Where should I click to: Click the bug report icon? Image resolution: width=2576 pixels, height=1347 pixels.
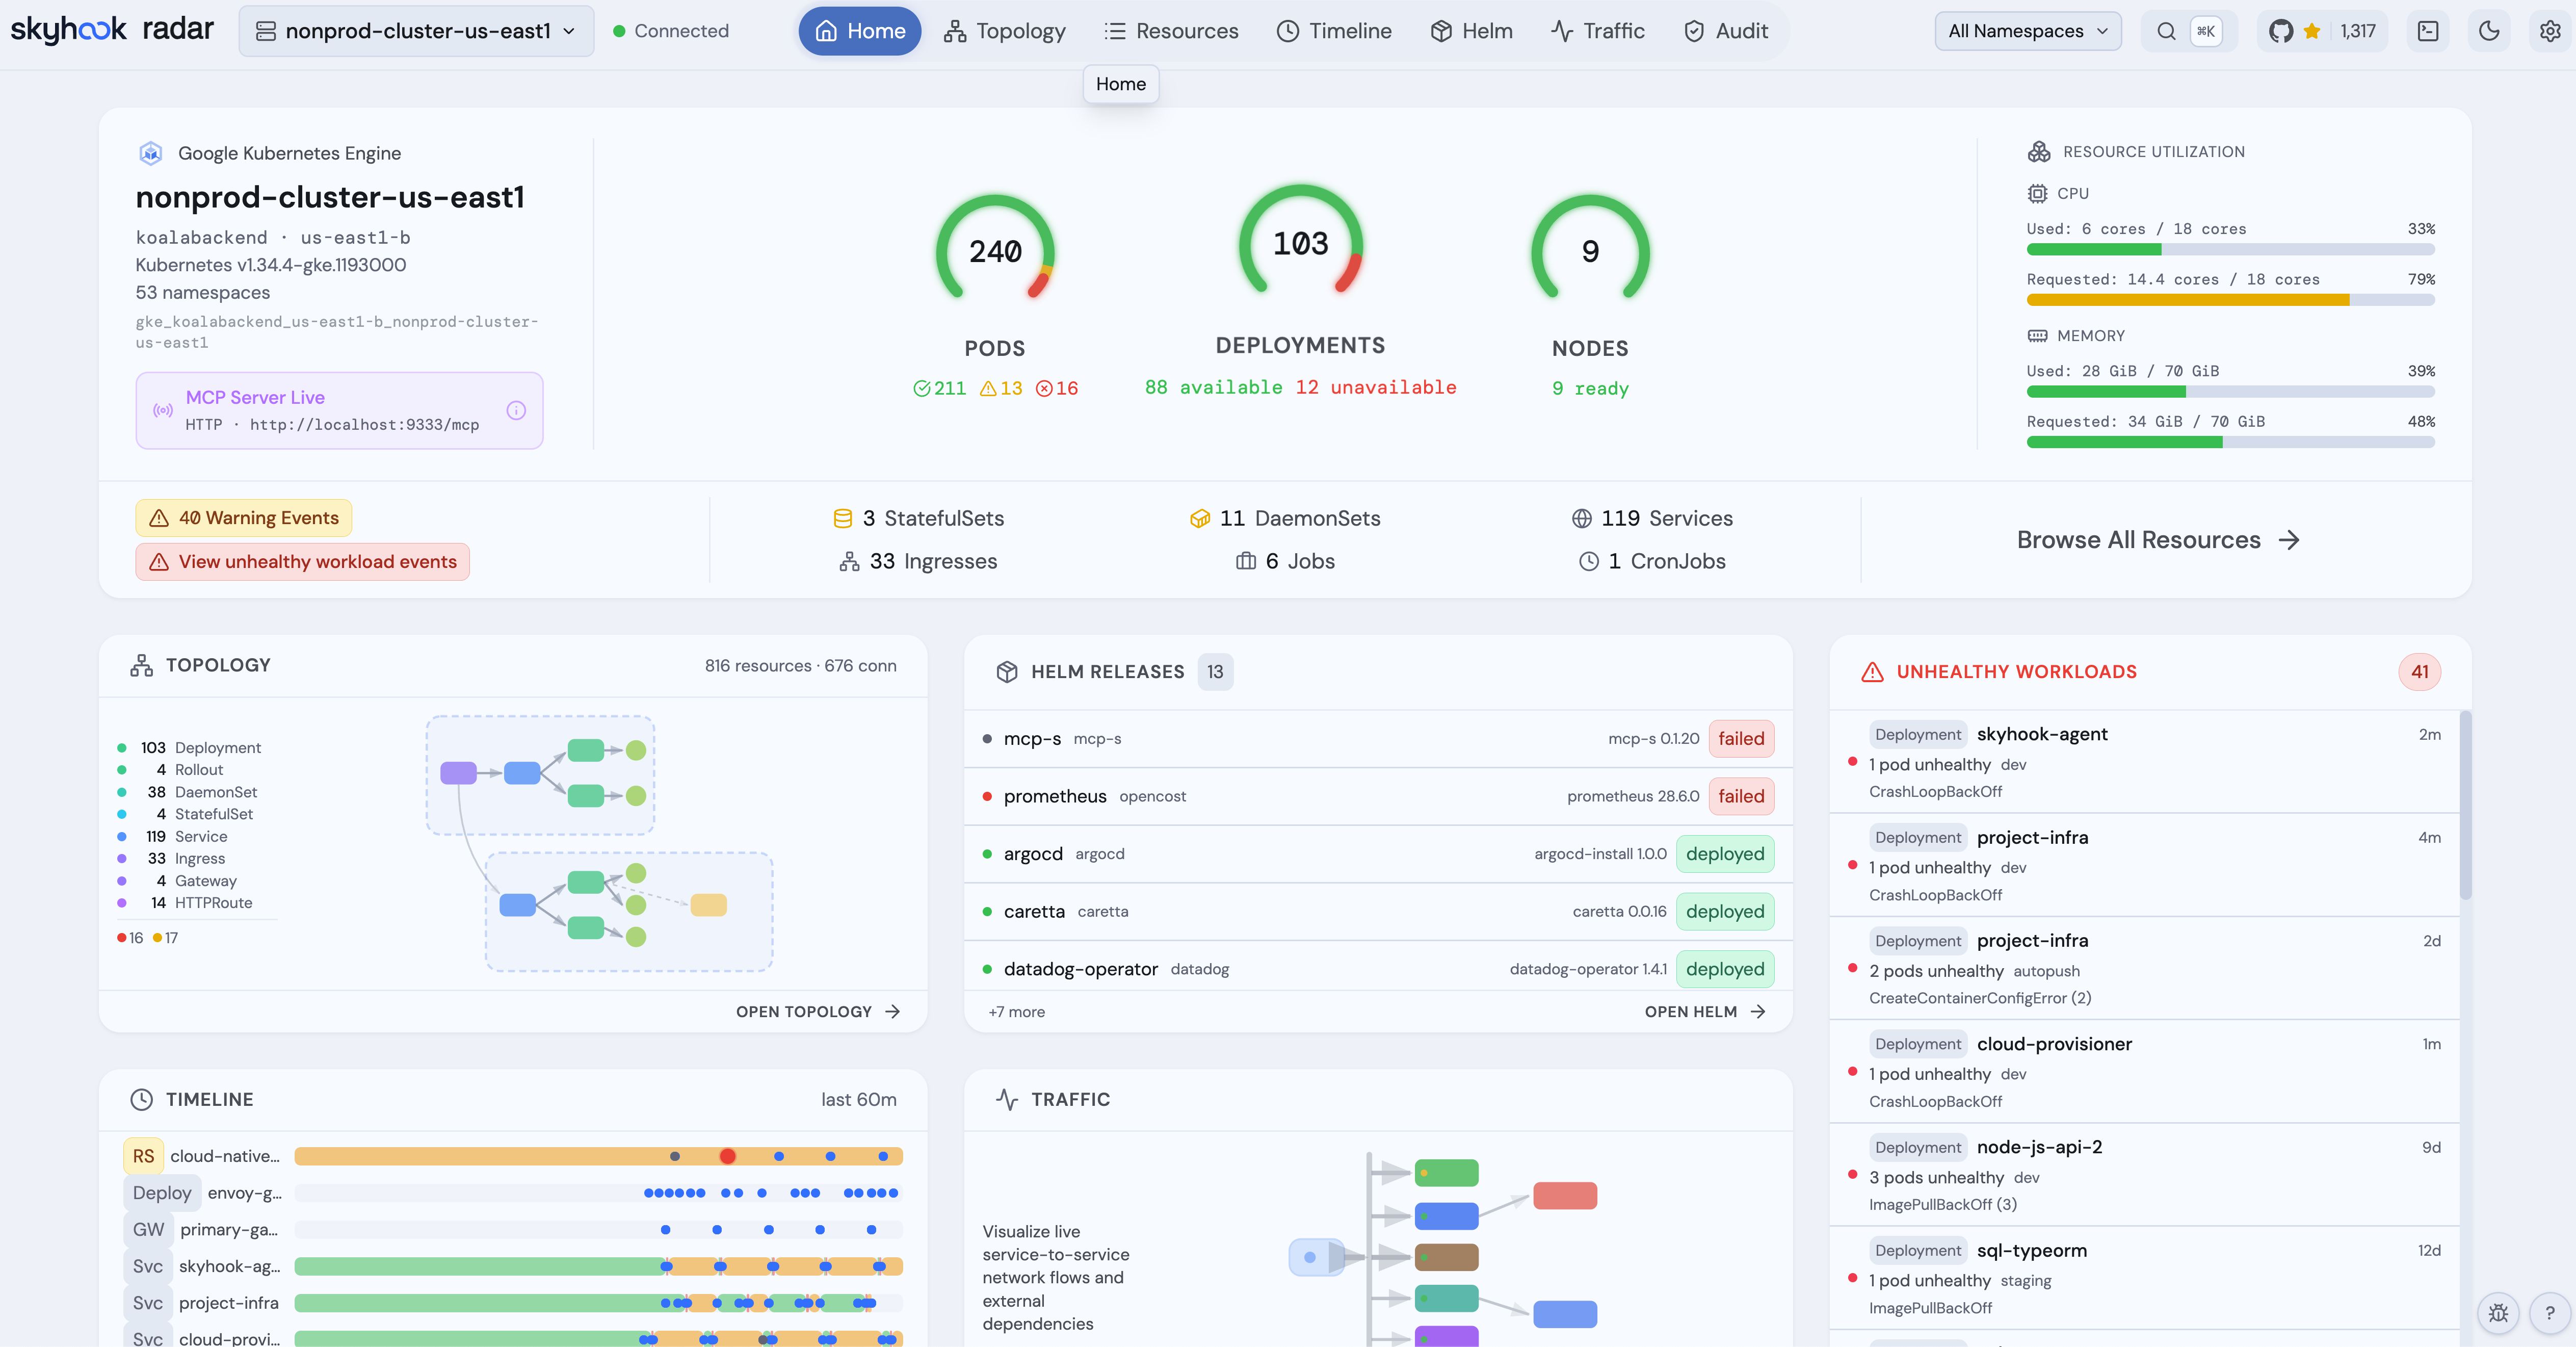pyautogui.click(x=2498, y=1313)
